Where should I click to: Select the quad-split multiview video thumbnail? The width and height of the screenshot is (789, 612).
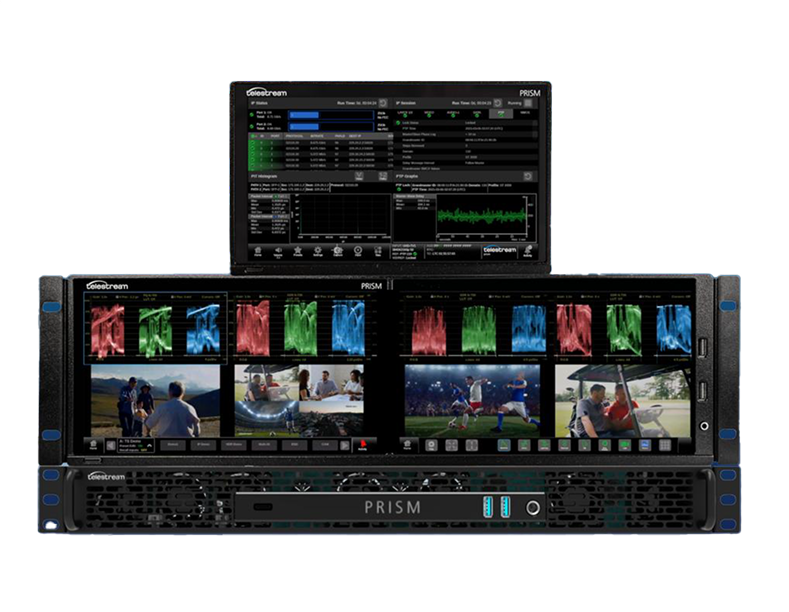(299, 401)
